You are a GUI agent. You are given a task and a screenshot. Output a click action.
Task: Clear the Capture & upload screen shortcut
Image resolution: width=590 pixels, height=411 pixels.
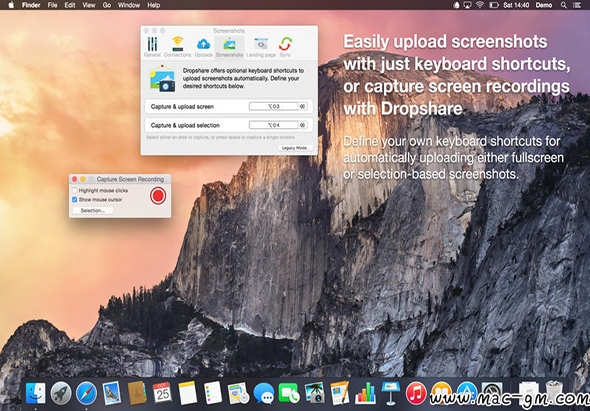[x=303, y=107]
